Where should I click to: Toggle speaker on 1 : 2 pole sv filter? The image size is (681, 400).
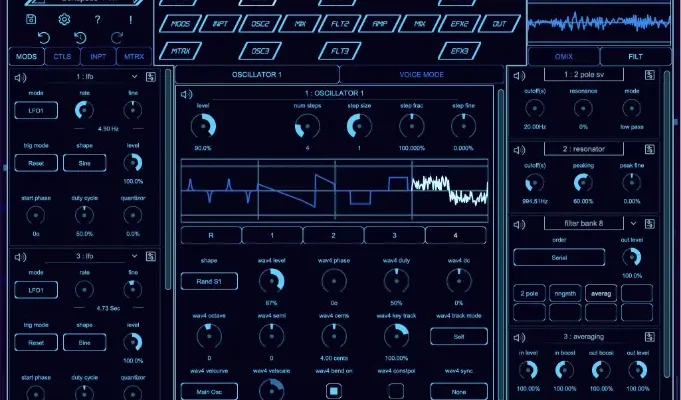[521, 75]
